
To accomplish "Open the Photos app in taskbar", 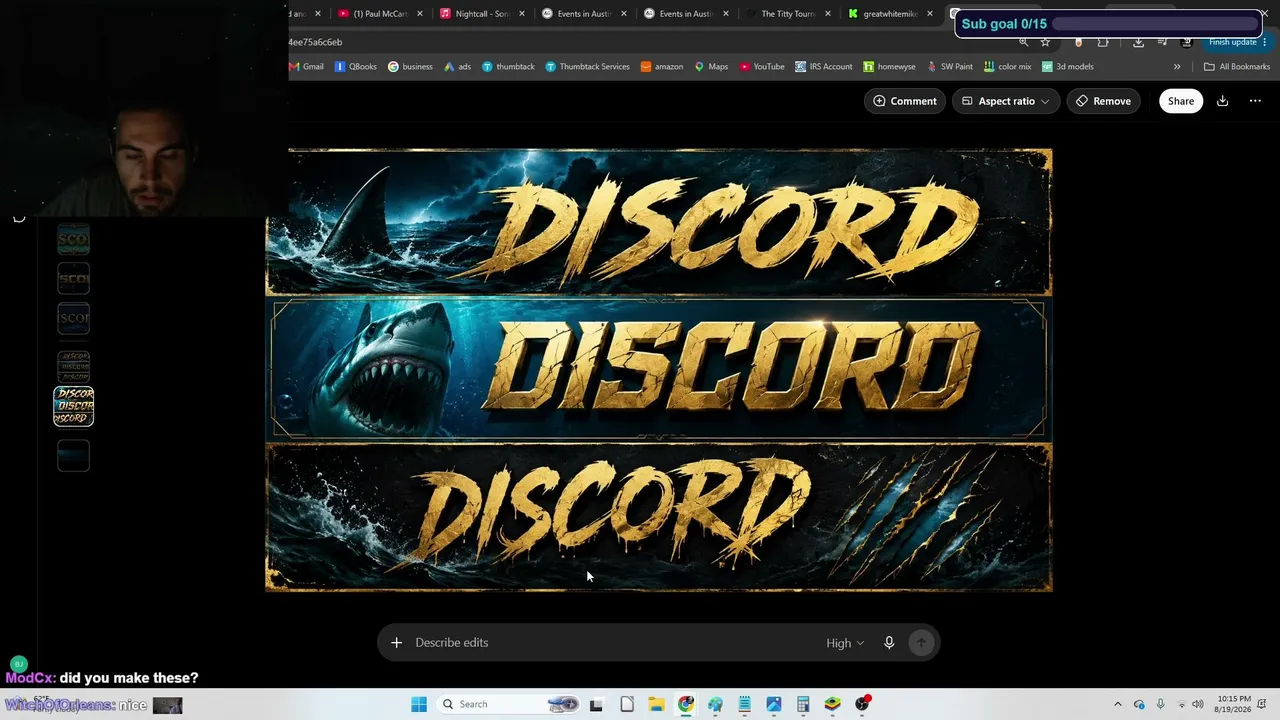I will click(774, 704).
